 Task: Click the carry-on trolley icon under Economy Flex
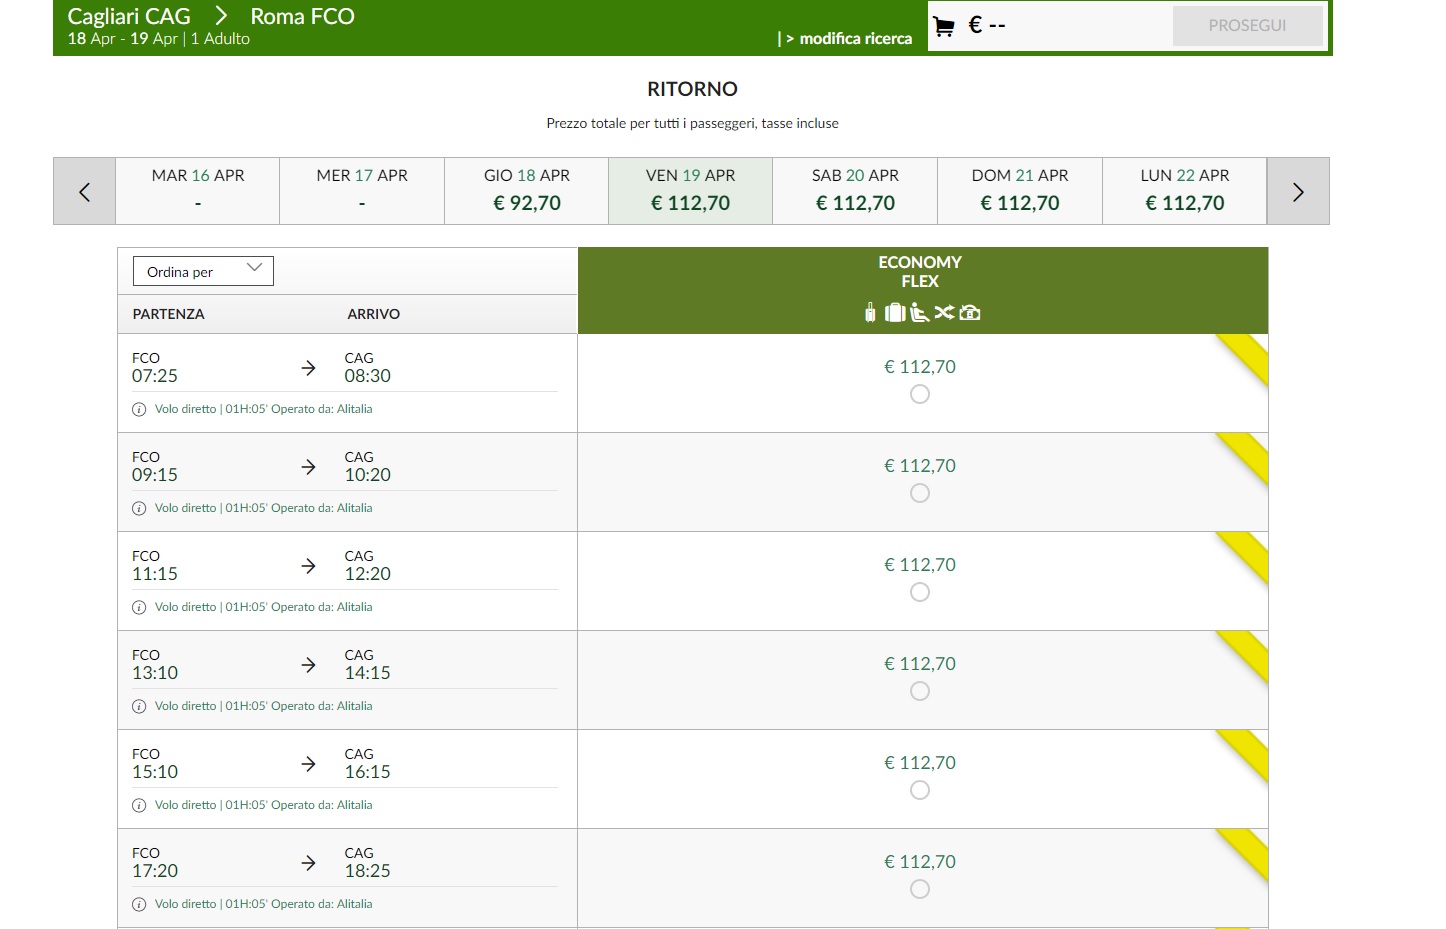pos(870,313)
